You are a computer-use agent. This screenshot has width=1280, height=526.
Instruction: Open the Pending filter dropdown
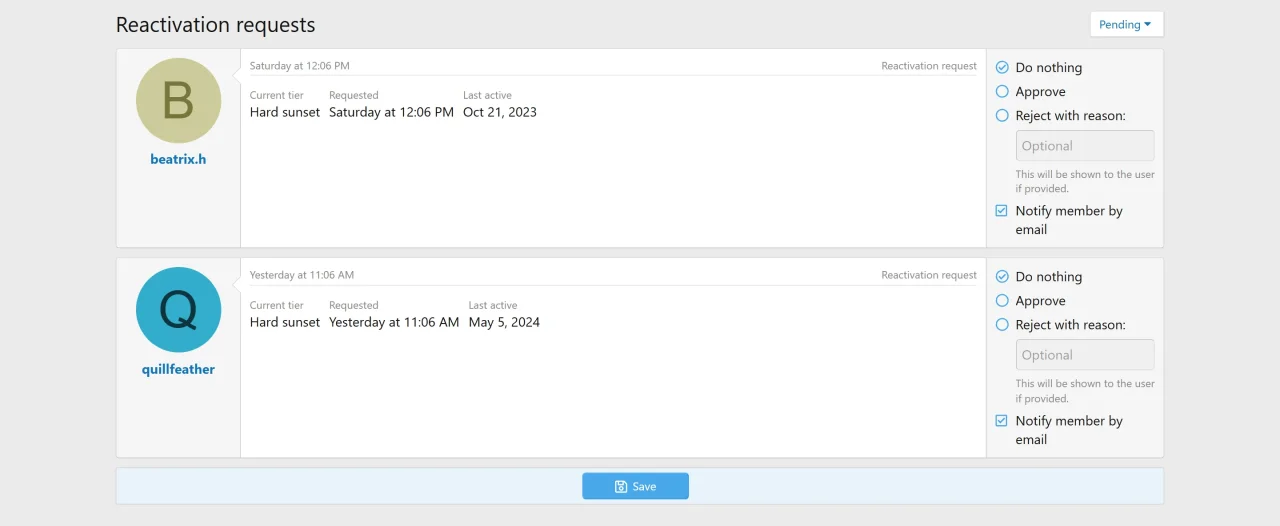[1126, 24]
